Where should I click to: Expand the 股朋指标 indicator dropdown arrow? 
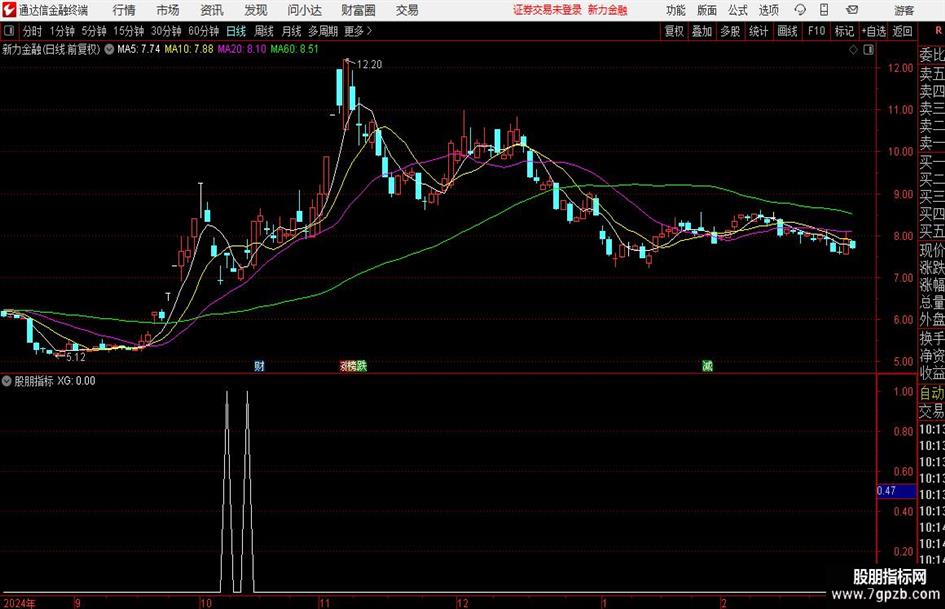pos(7,380)
